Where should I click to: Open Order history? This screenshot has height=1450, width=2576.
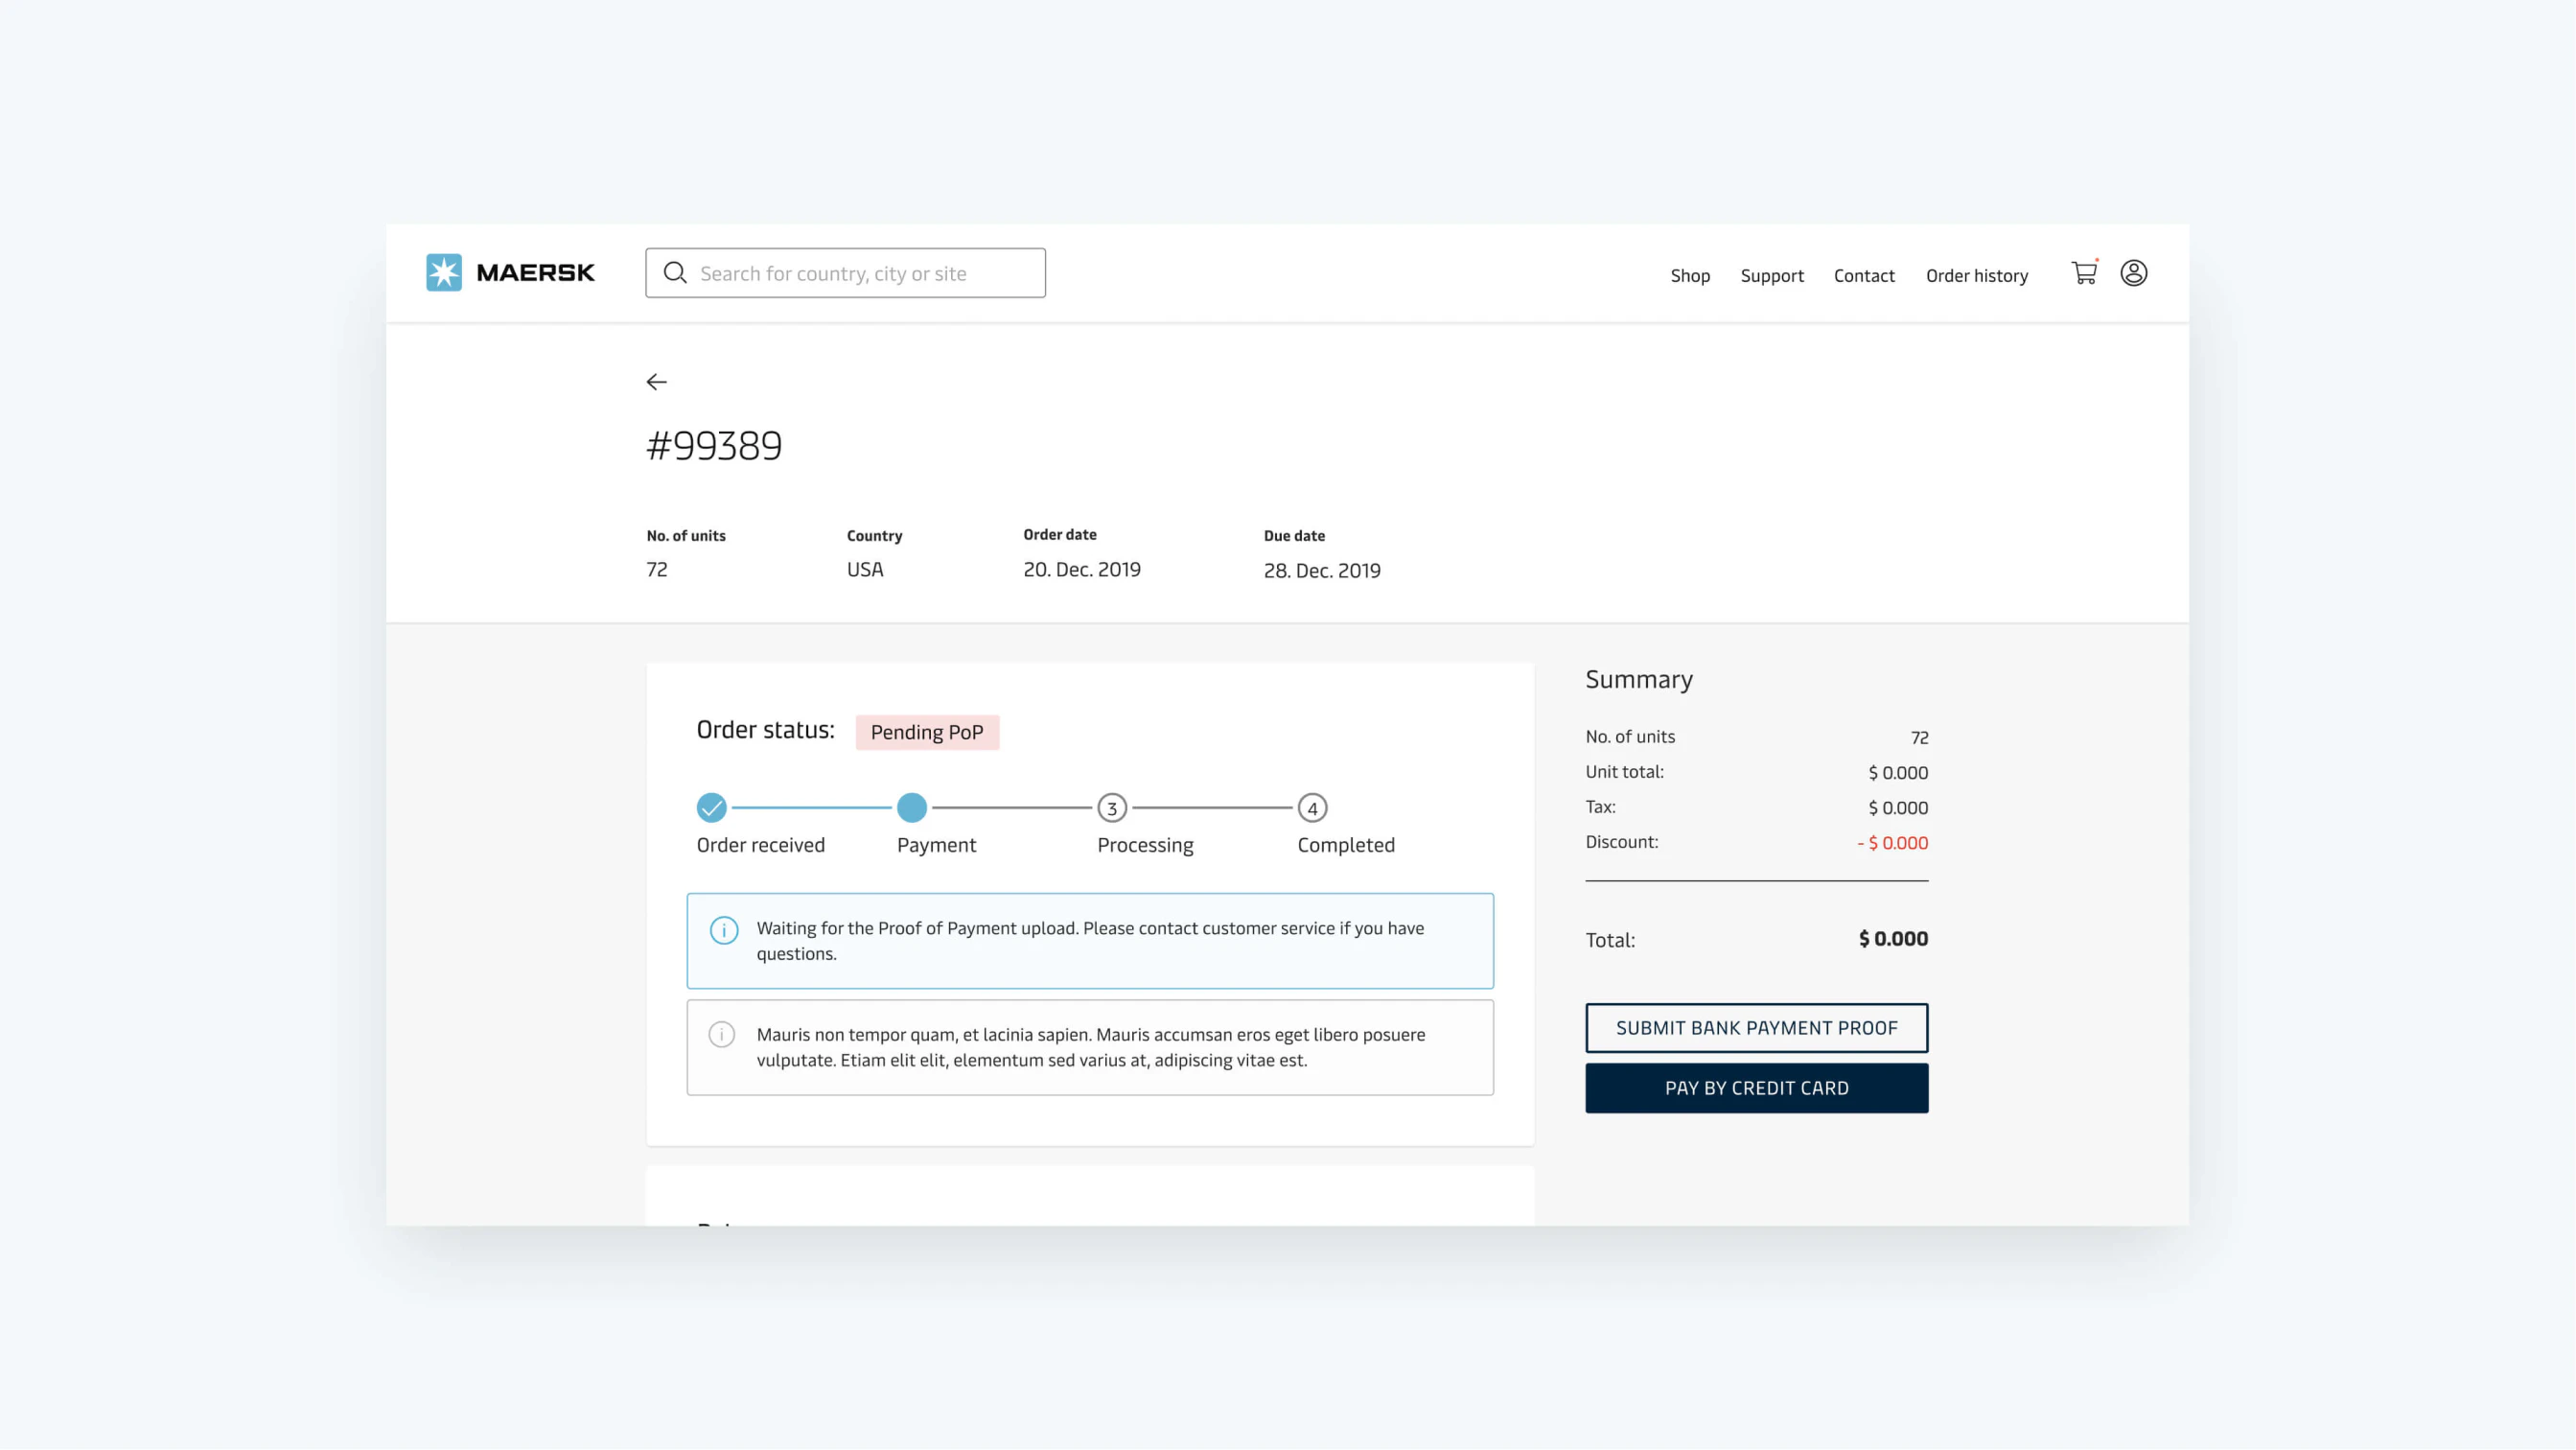coord(1977,276)
